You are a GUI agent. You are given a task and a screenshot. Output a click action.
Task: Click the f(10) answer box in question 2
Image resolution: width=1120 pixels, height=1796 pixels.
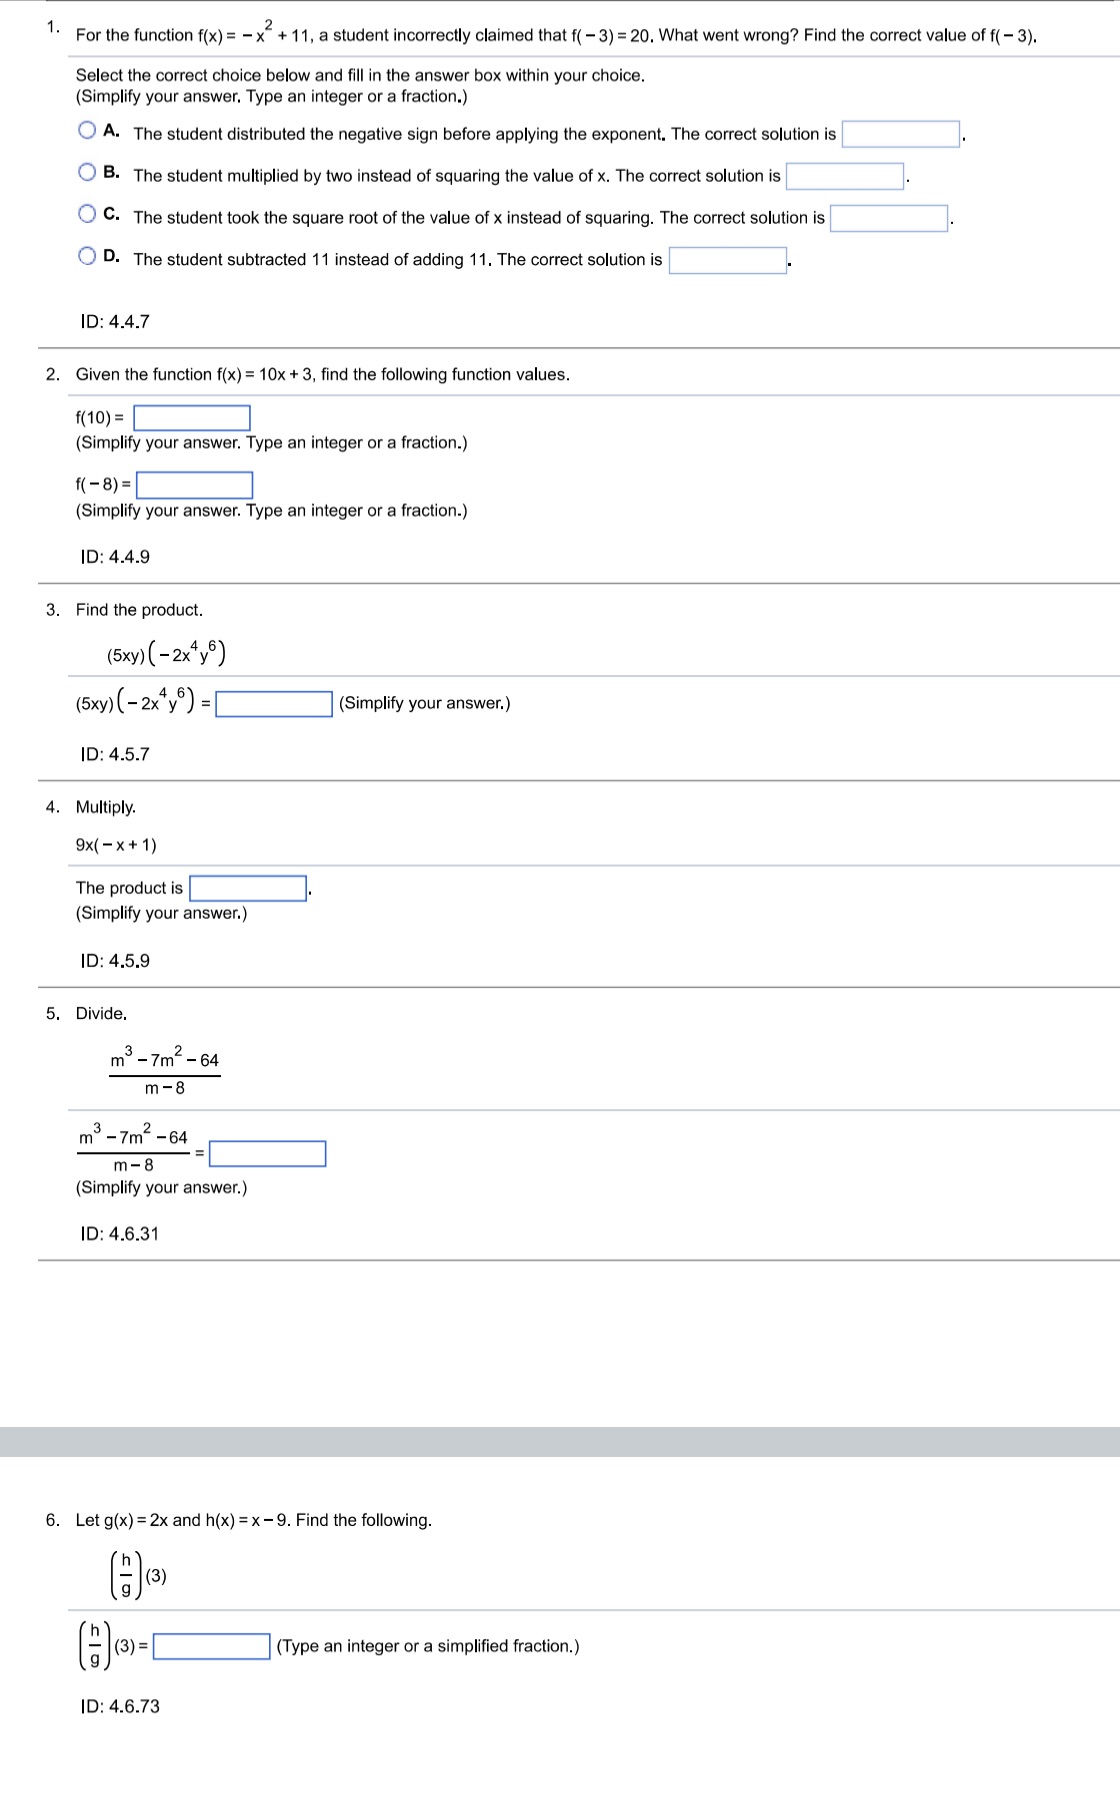pyautogui.click(x=190, y=416)
